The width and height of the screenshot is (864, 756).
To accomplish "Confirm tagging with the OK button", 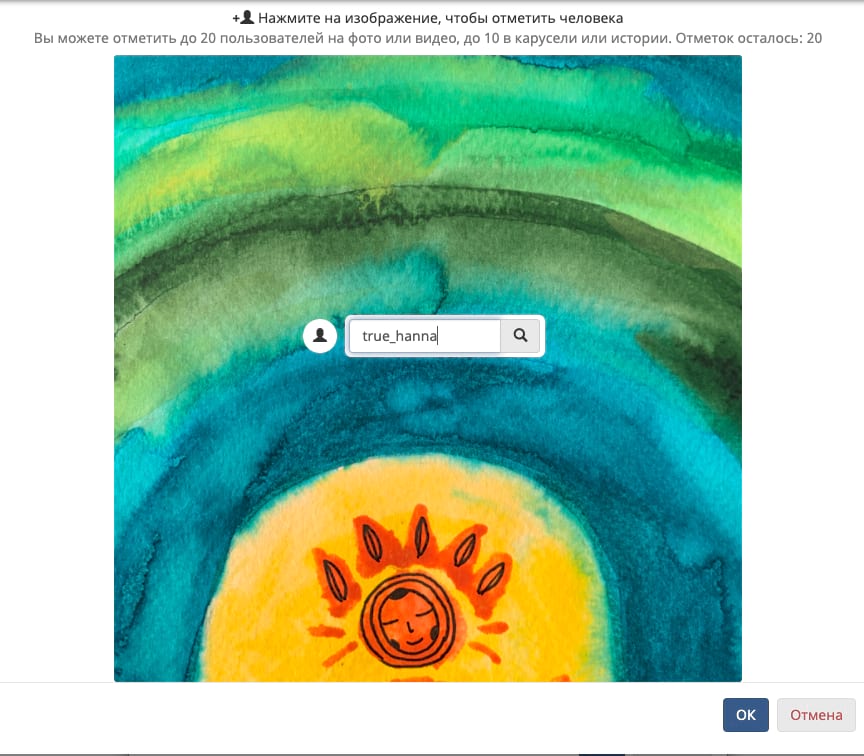I will click(x=746, y=715).
